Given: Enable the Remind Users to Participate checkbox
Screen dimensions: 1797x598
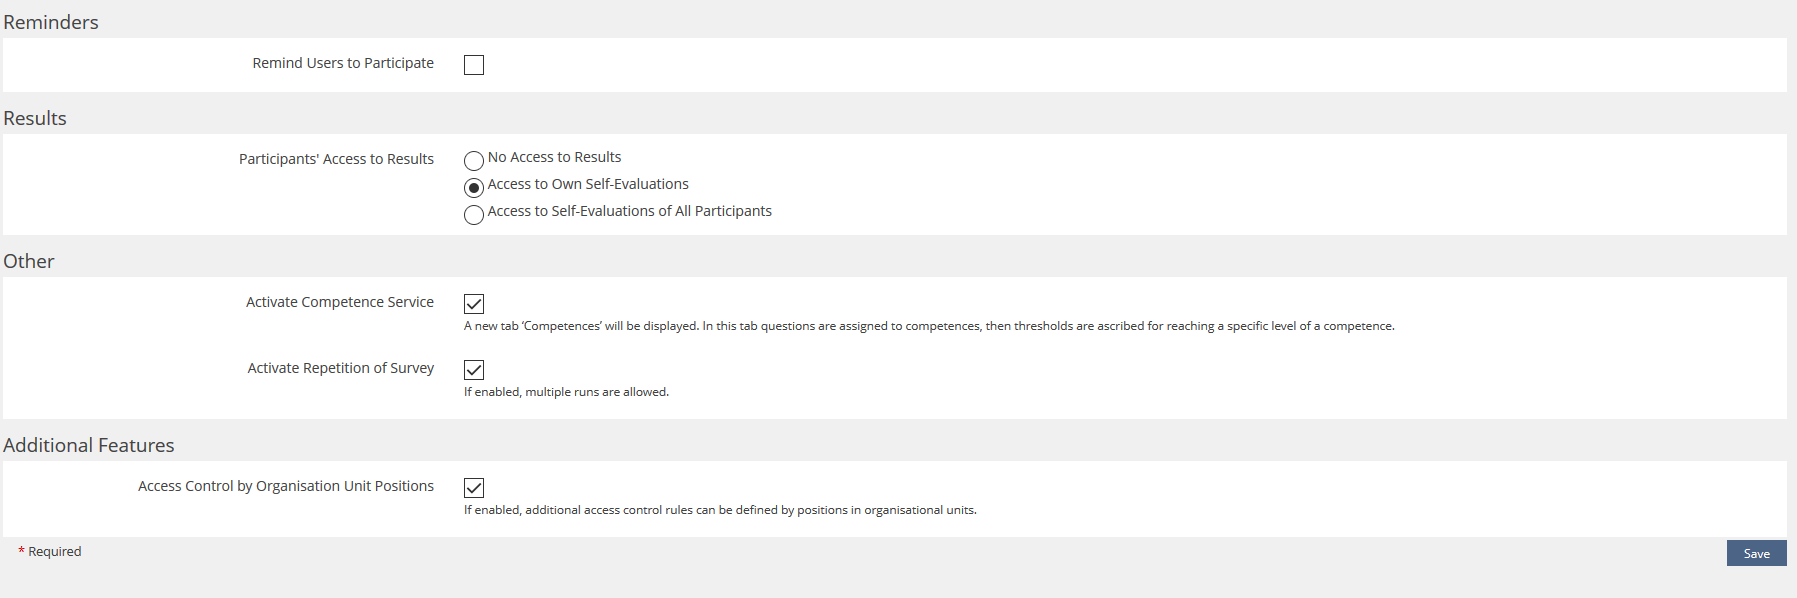Looking at the screenshot, I should click(474, 65).
